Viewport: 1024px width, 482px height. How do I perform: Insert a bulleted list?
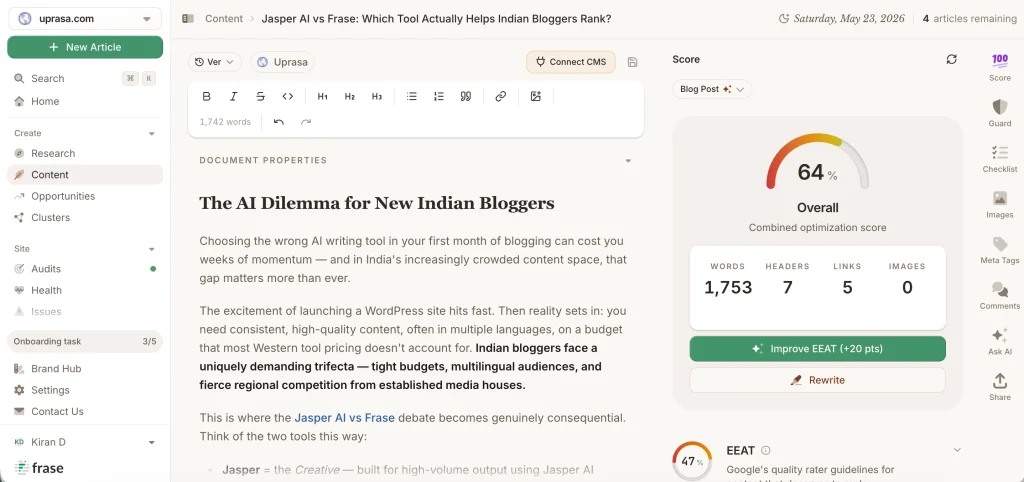pyautogui.click(x=411, y=97)
